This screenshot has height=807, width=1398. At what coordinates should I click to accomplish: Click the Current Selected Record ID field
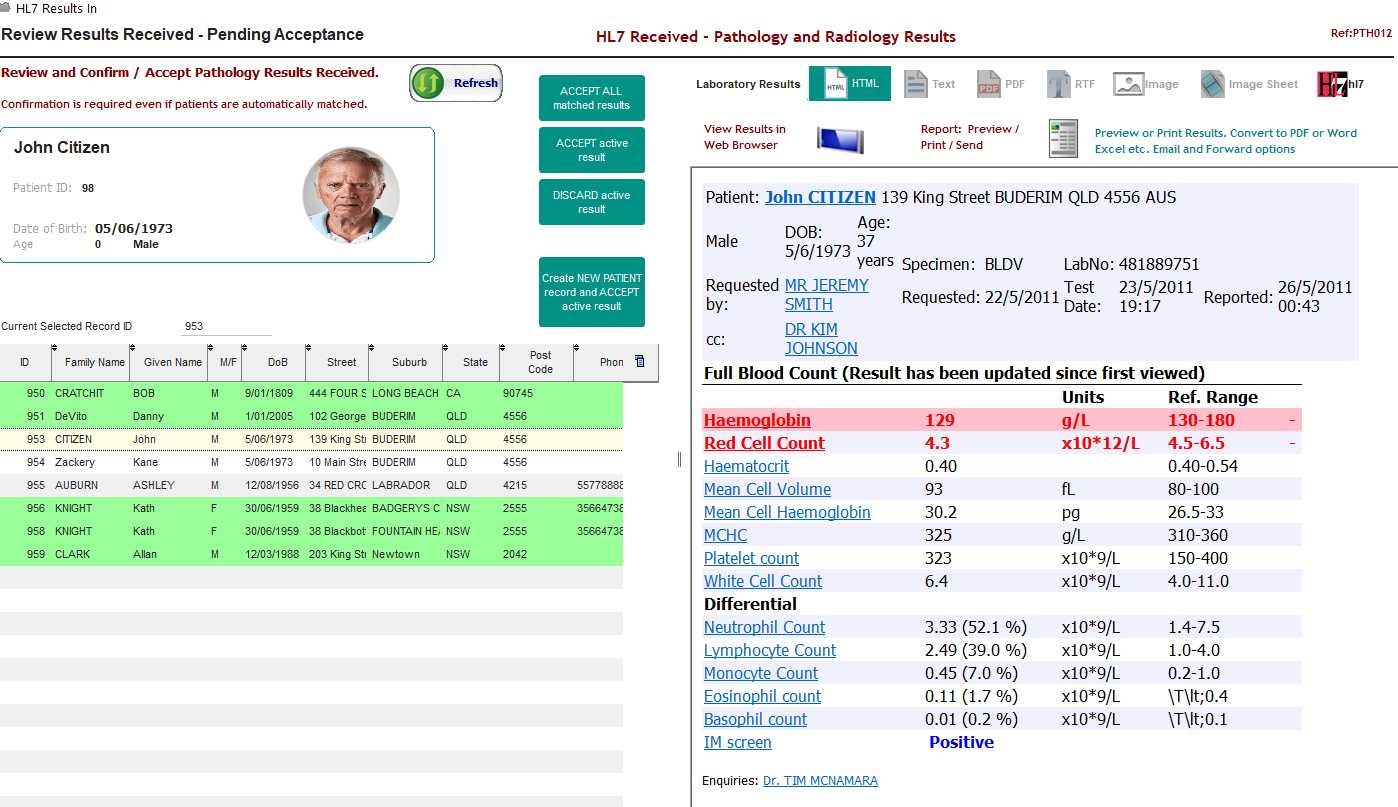227,326
